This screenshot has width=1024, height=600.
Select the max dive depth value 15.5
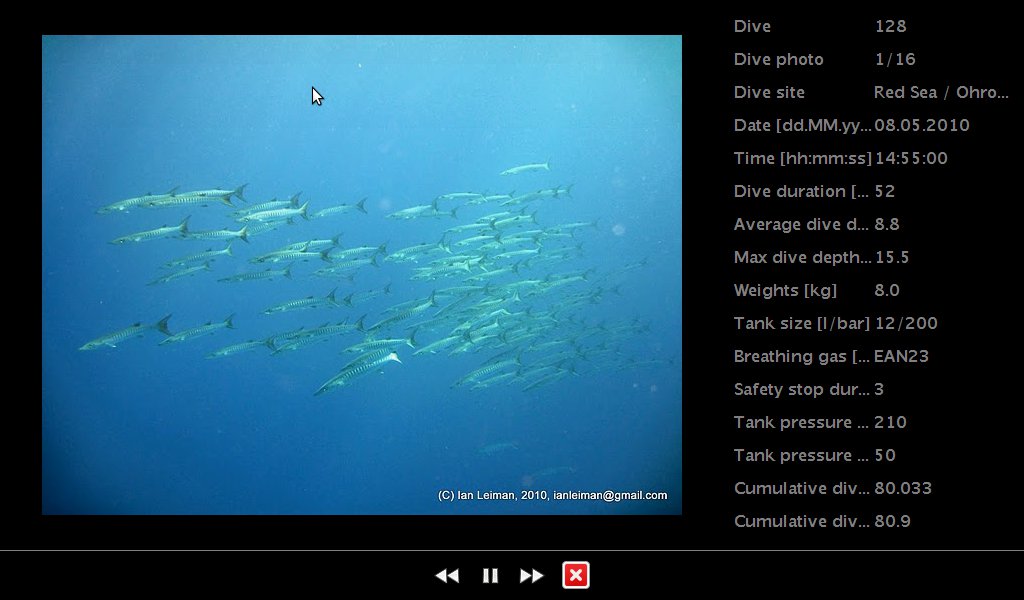(891, 257)
